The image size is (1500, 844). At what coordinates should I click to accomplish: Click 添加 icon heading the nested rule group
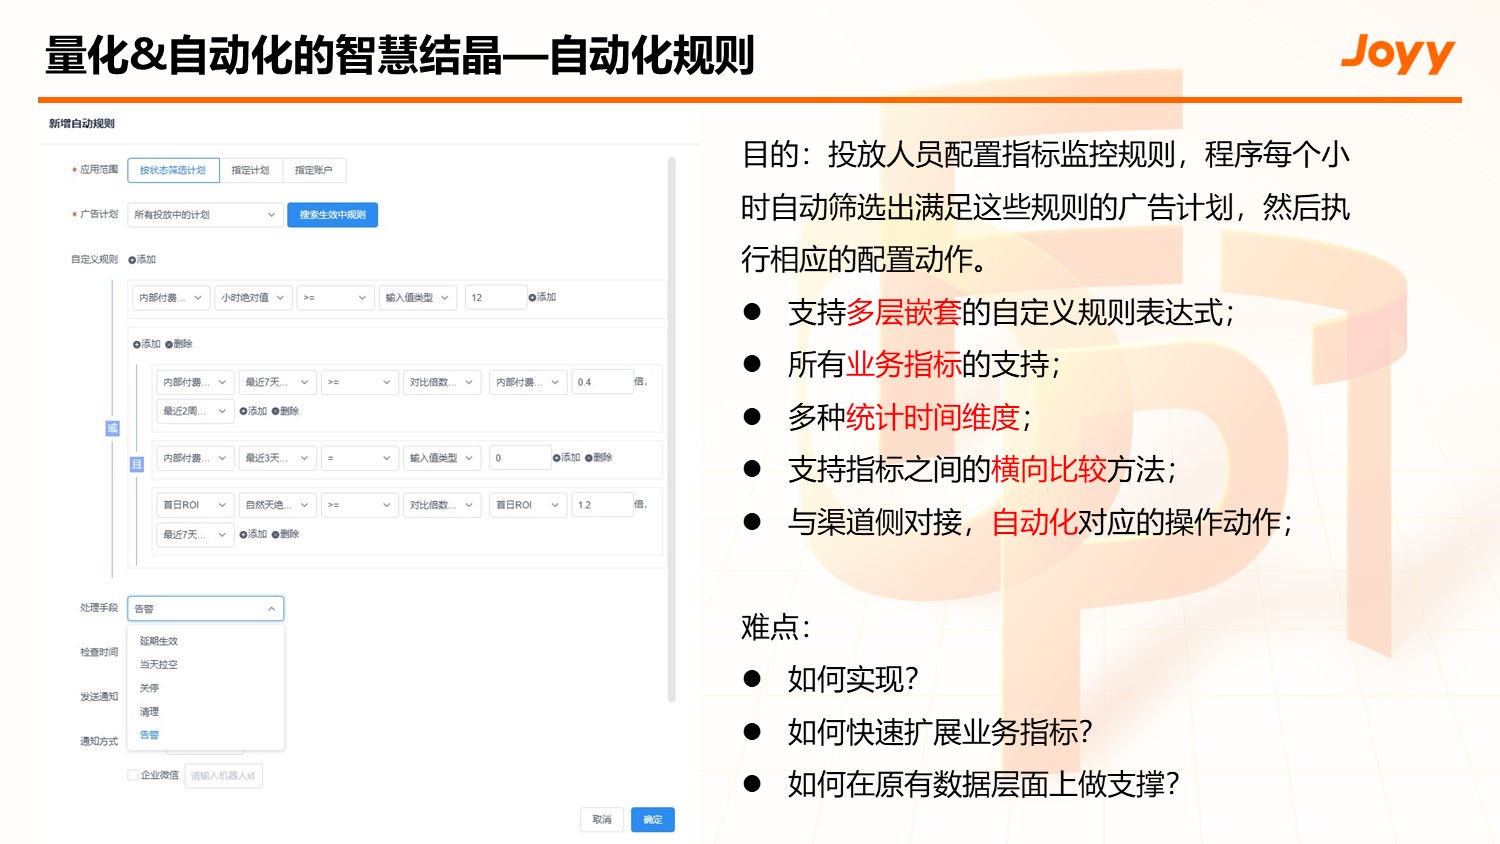[137, 344]
